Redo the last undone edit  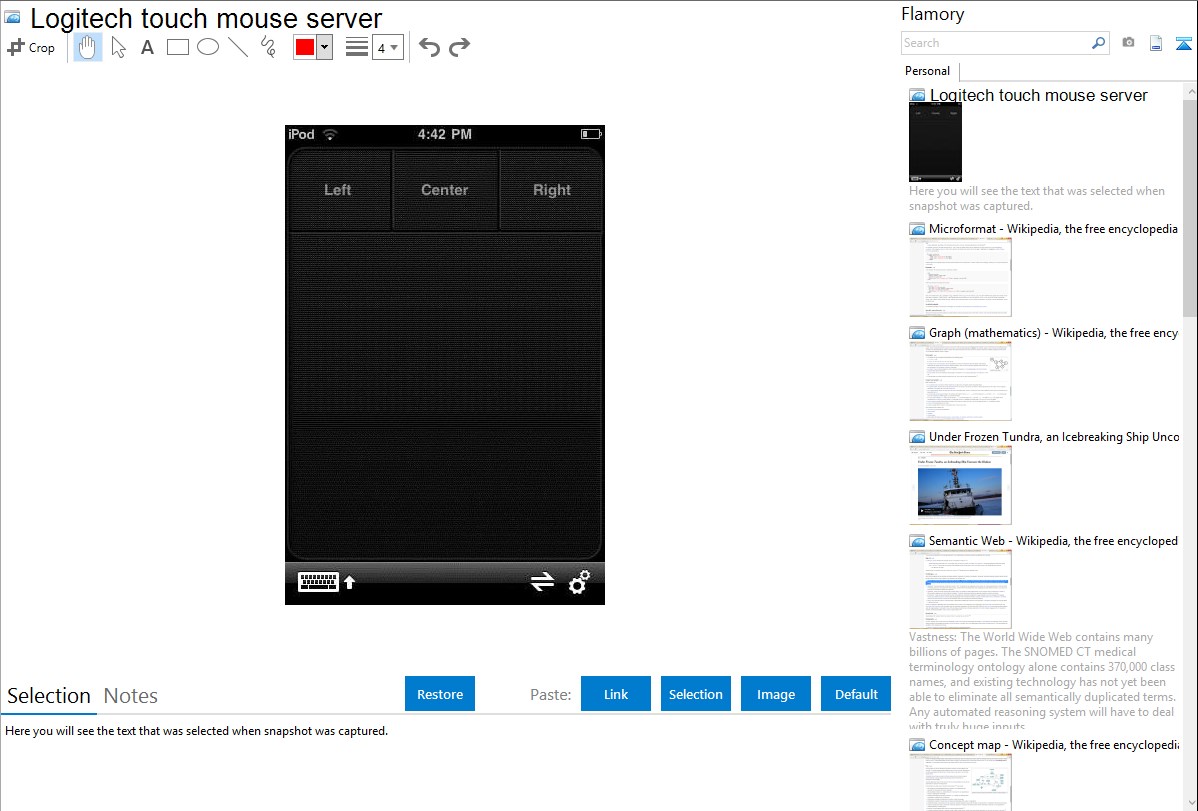click(460, 47)
